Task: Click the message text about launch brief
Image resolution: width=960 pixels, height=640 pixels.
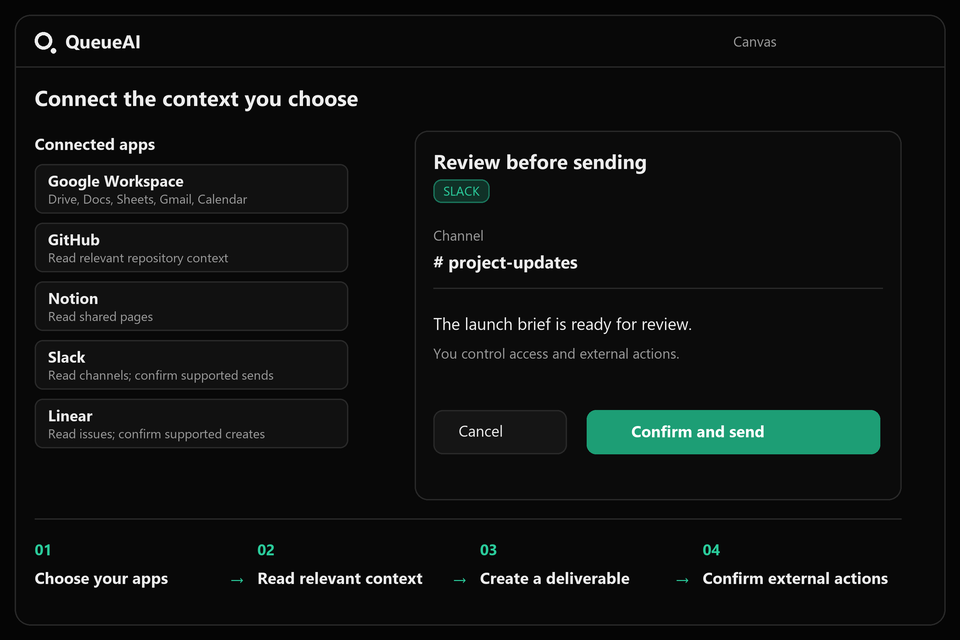Action: pos(562,324)
